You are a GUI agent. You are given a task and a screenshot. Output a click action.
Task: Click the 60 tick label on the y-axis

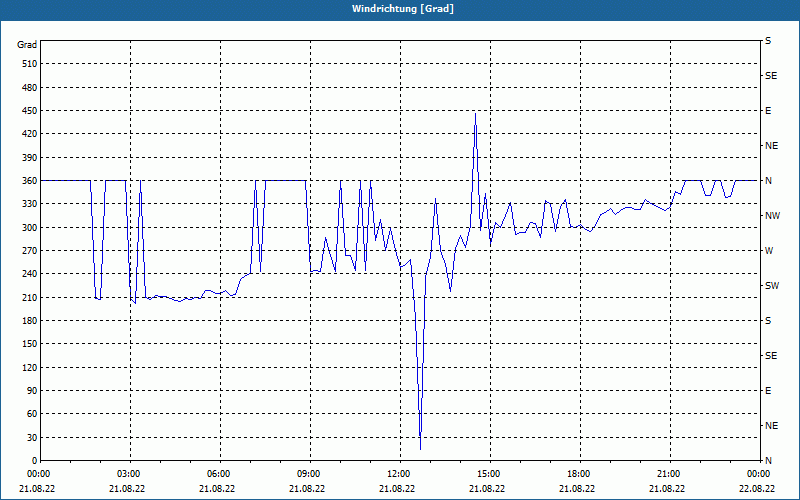pos(32,414)
